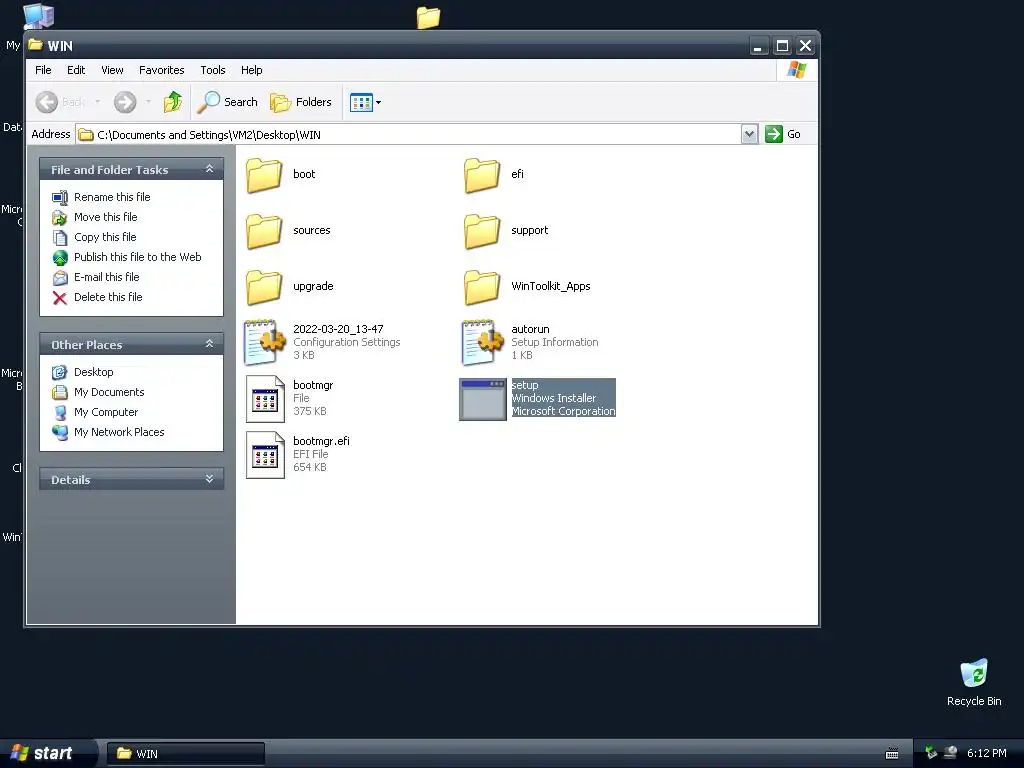The width and height of the screenshot is (1024, 768).
Task: Click the keyboard icon in taskbar
Action: tap(892, 754)
